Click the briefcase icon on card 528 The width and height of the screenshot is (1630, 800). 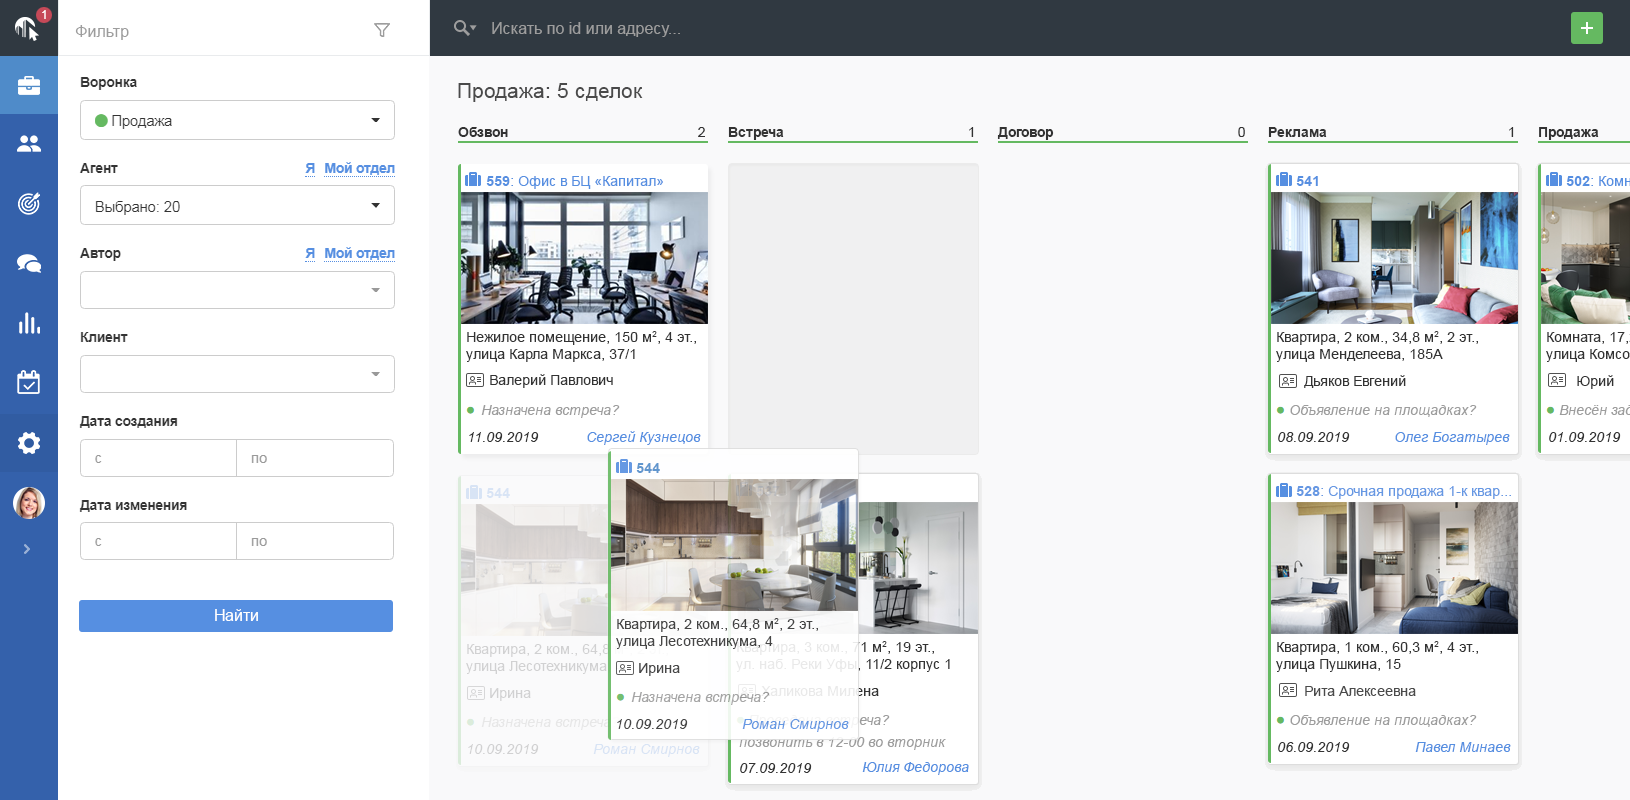(1283, 490)
